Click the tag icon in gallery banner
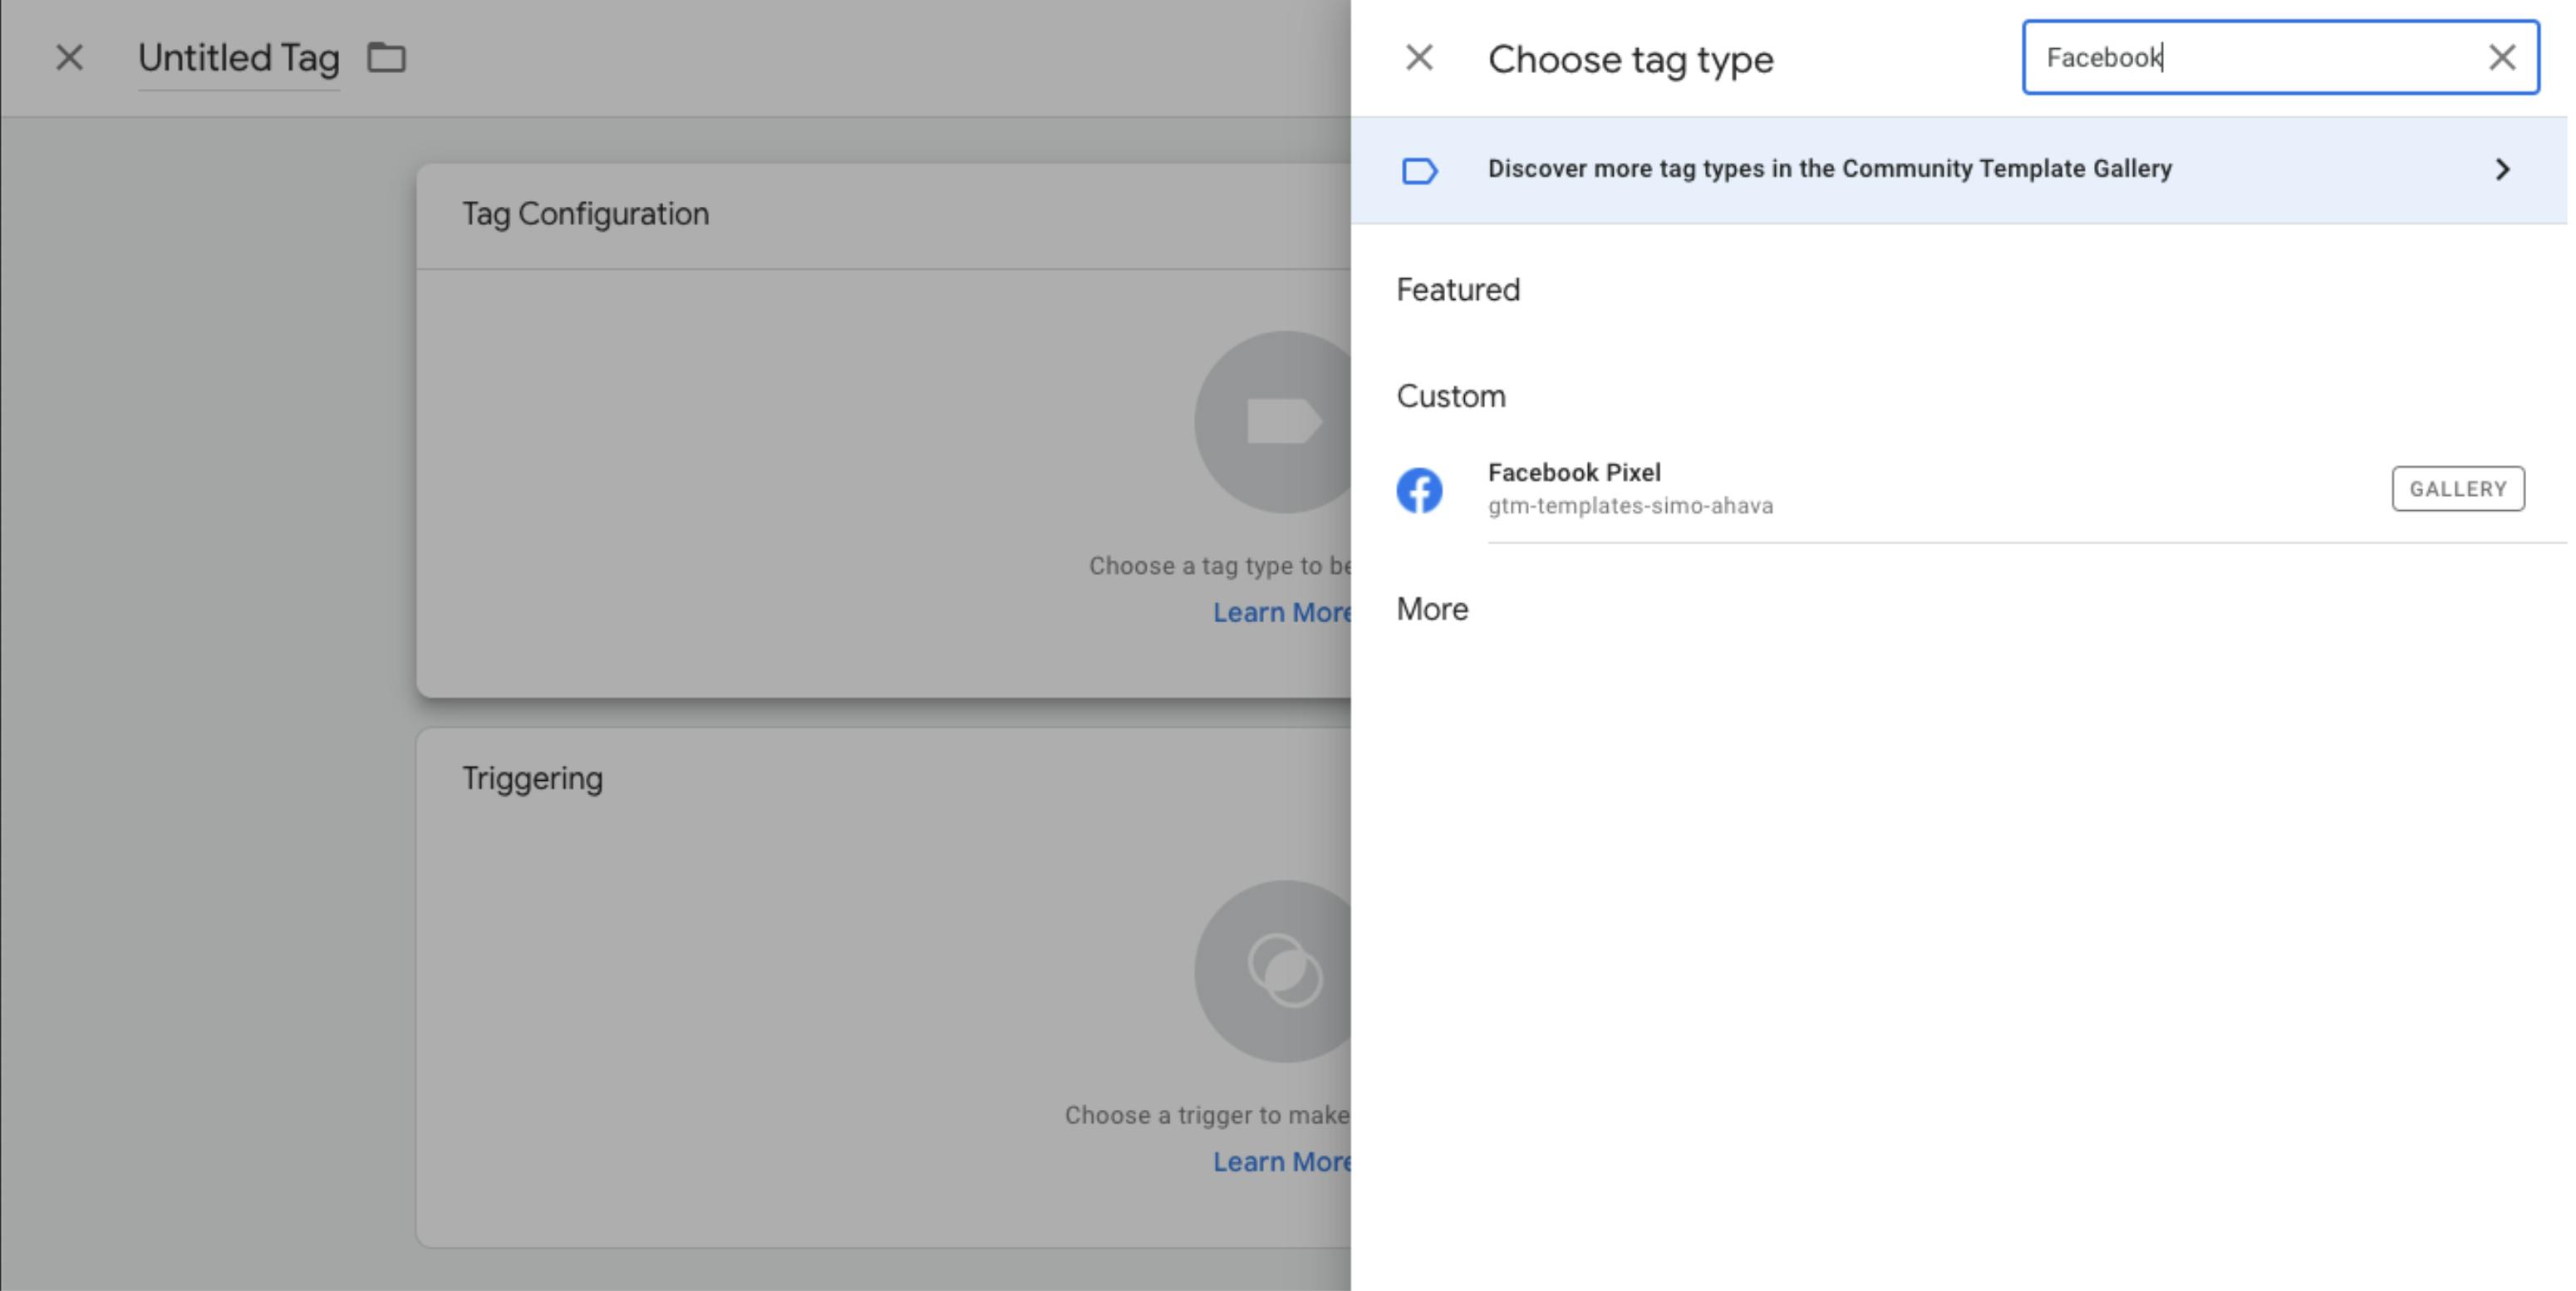The image size is (2576, 1291). point(1419,171)
